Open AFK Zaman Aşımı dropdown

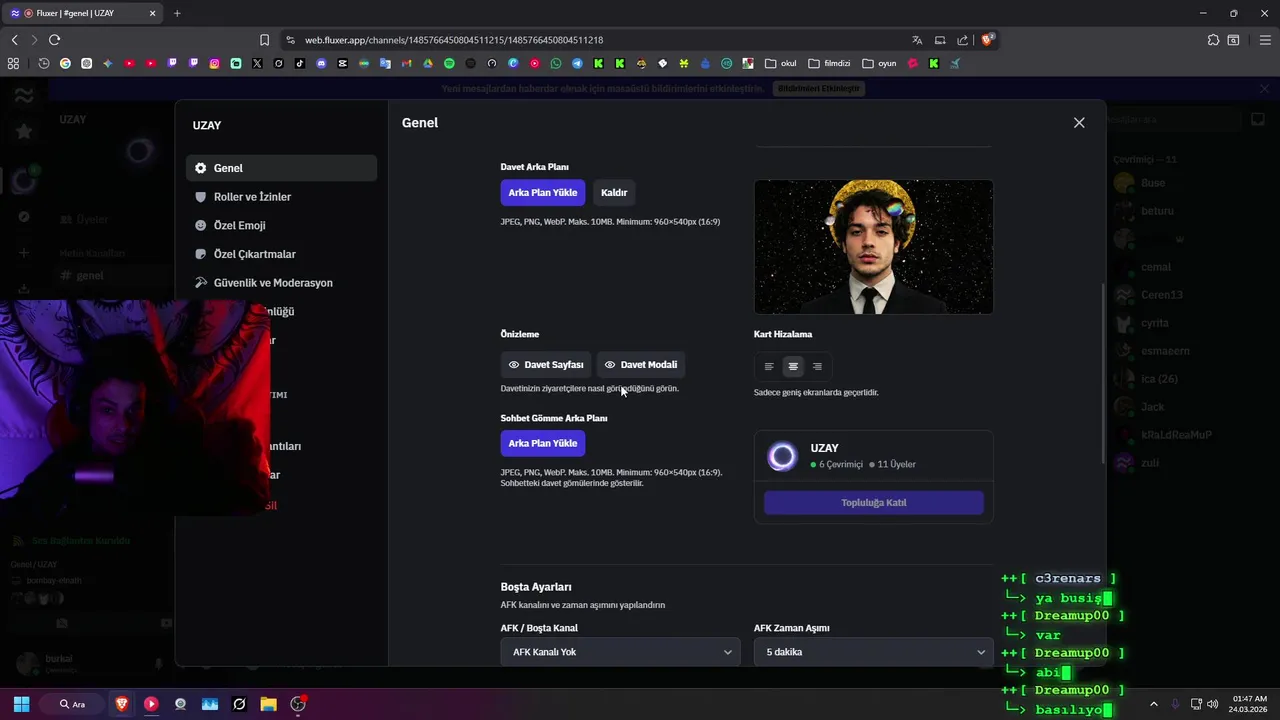pyautogui.click(x=873, y=652)
